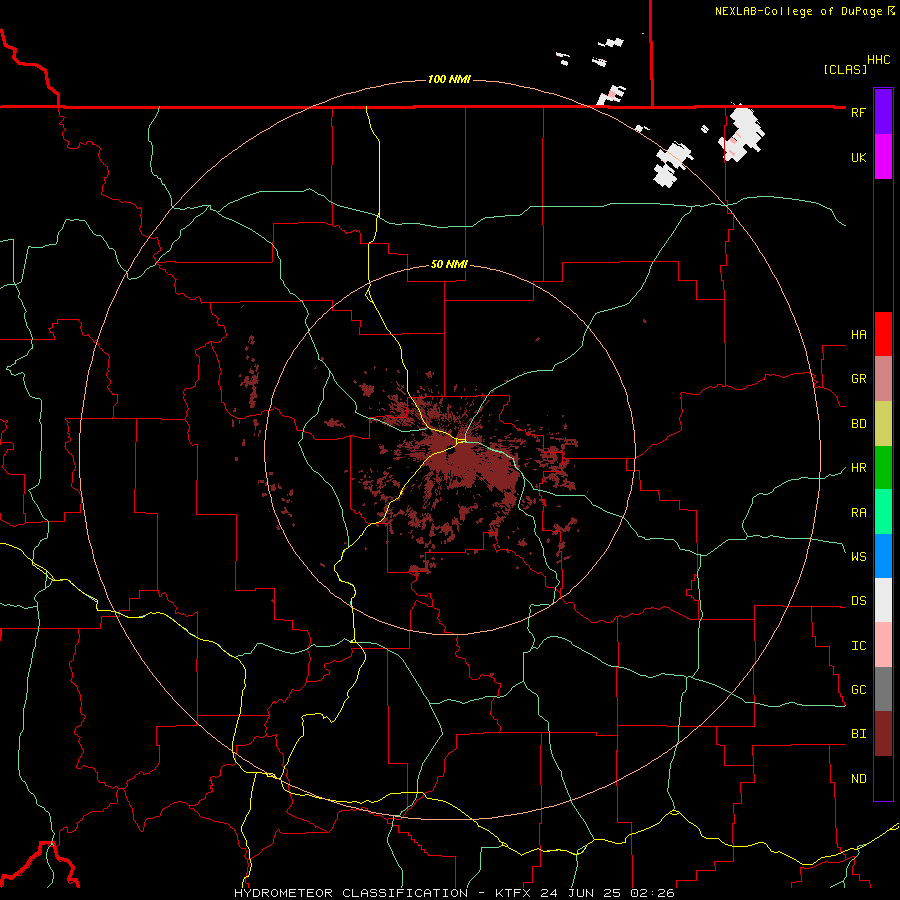Click the 'DS' legend label

[858, 600]
